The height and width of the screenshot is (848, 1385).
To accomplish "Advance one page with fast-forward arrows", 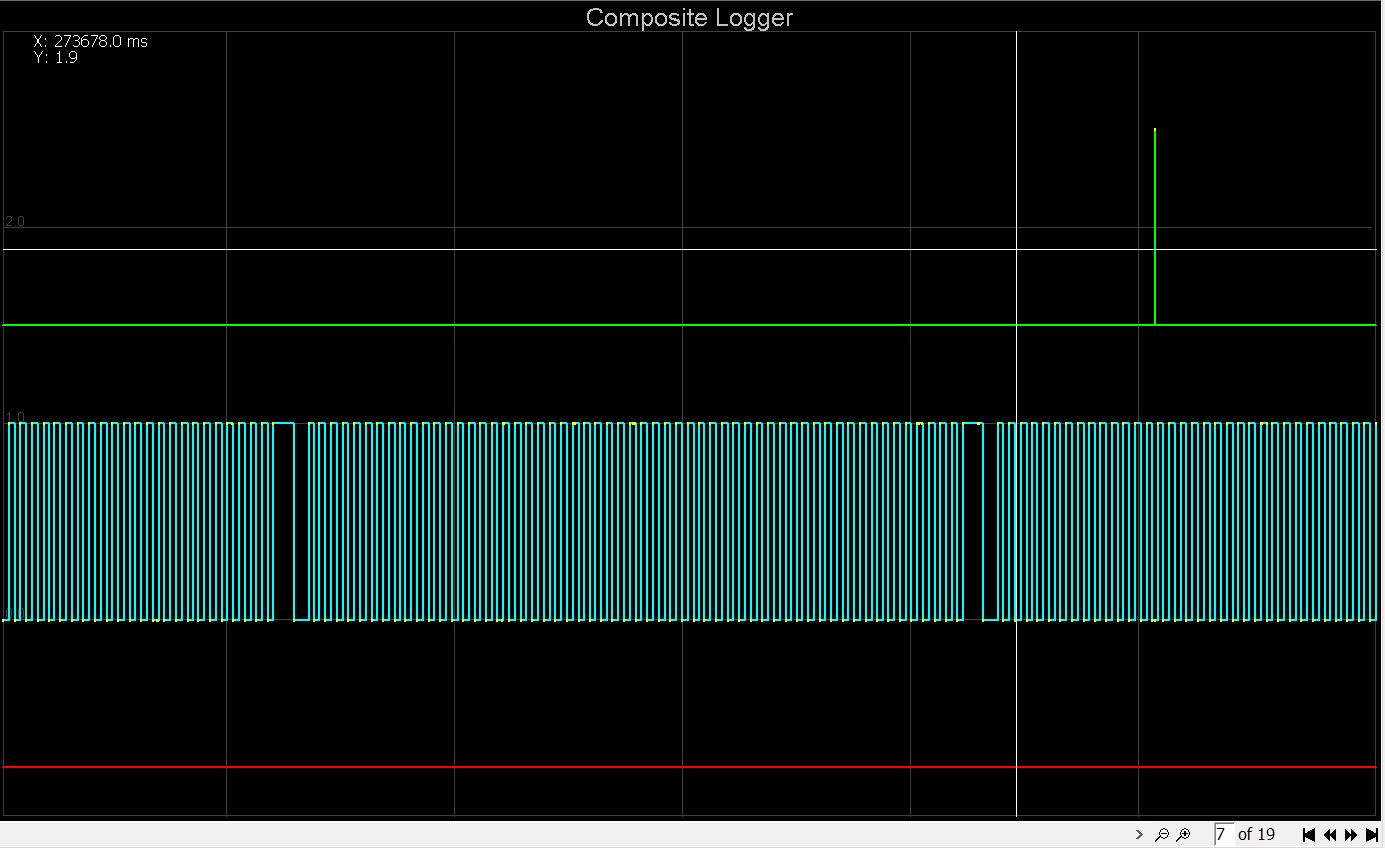I will 1351,834.
